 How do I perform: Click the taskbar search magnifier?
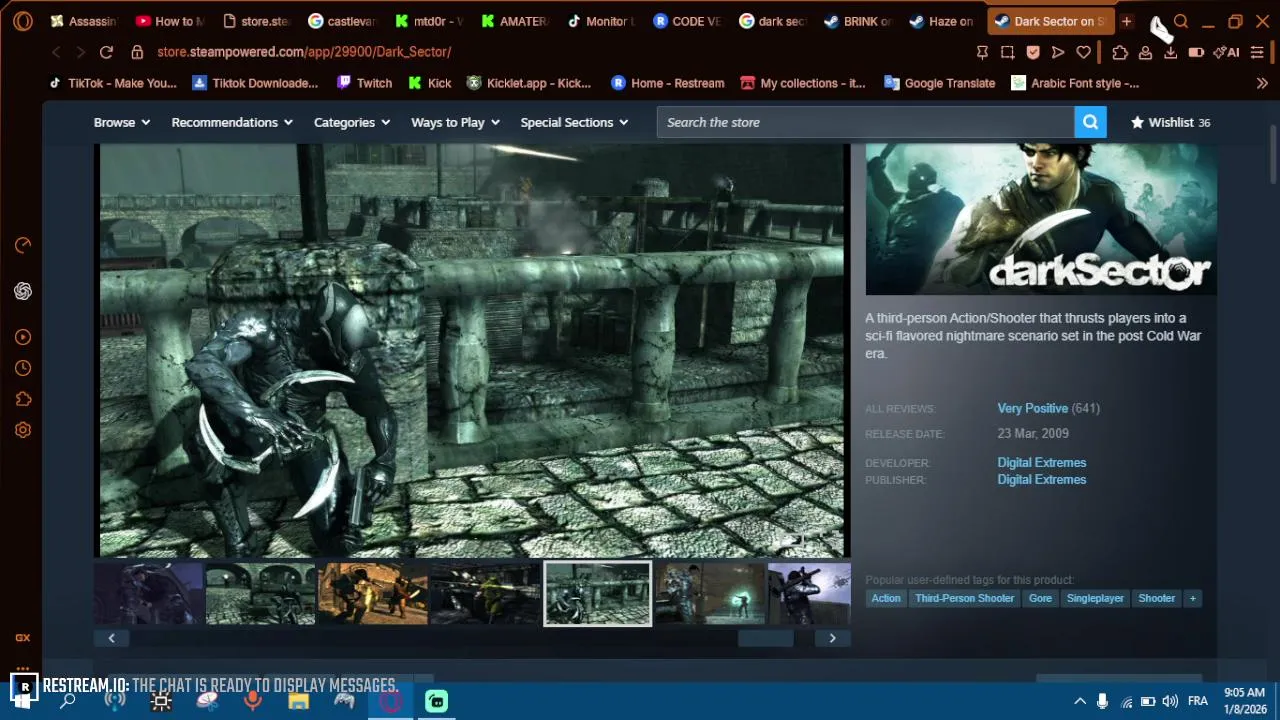68,701
